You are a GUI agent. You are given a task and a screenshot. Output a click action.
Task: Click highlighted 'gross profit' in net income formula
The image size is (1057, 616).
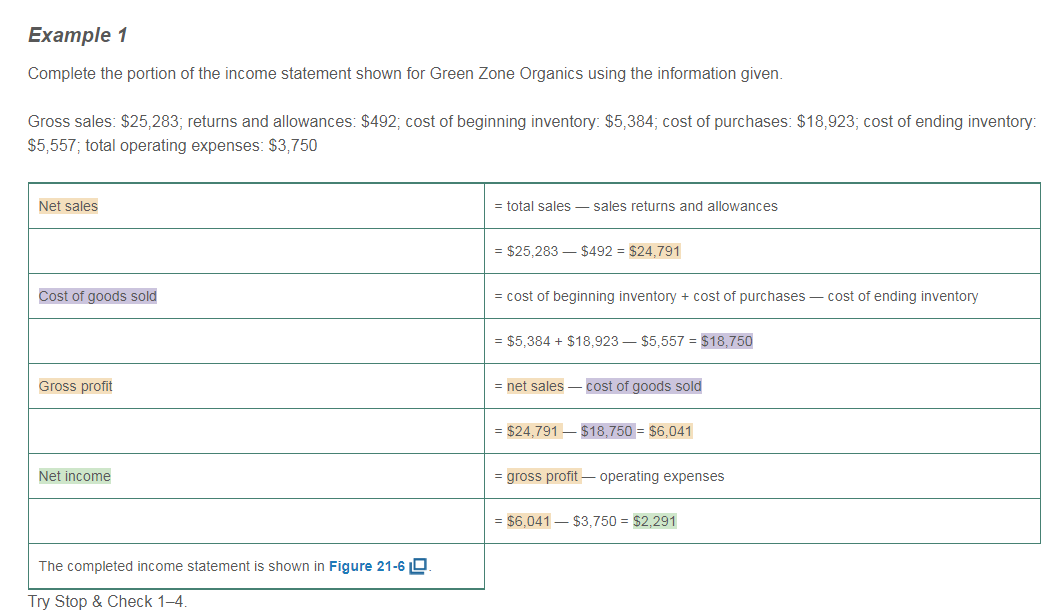543,476
